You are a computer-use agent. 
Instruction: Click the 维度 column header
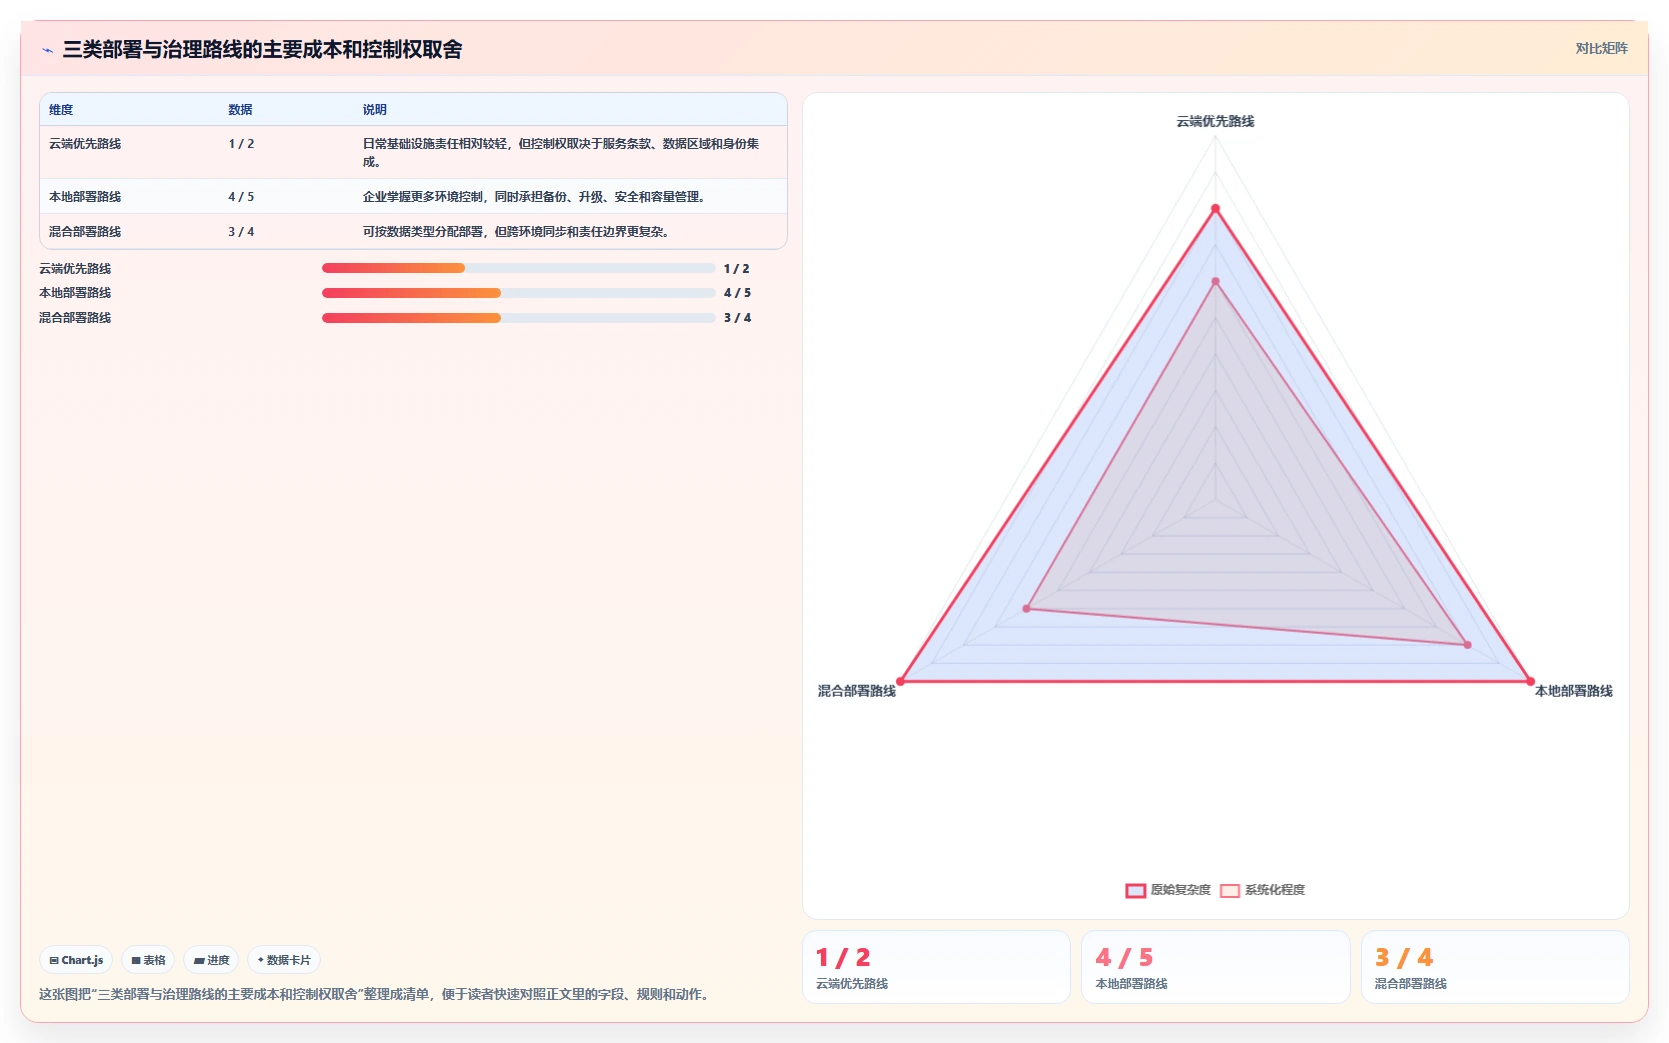pos(61,110)
